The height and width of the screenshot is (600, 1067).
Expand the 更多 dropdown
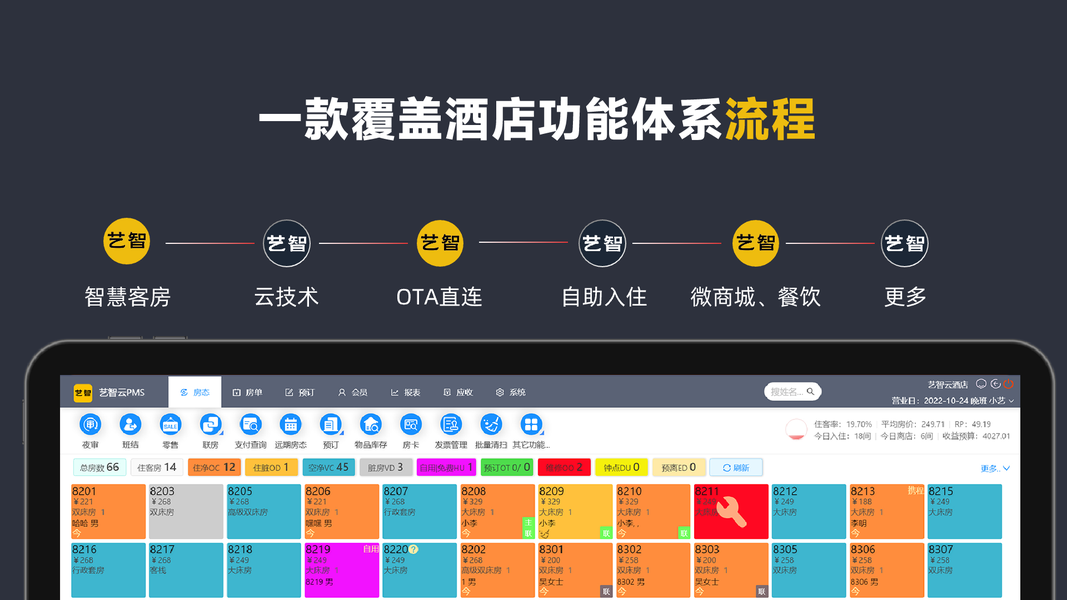point(995,468)
